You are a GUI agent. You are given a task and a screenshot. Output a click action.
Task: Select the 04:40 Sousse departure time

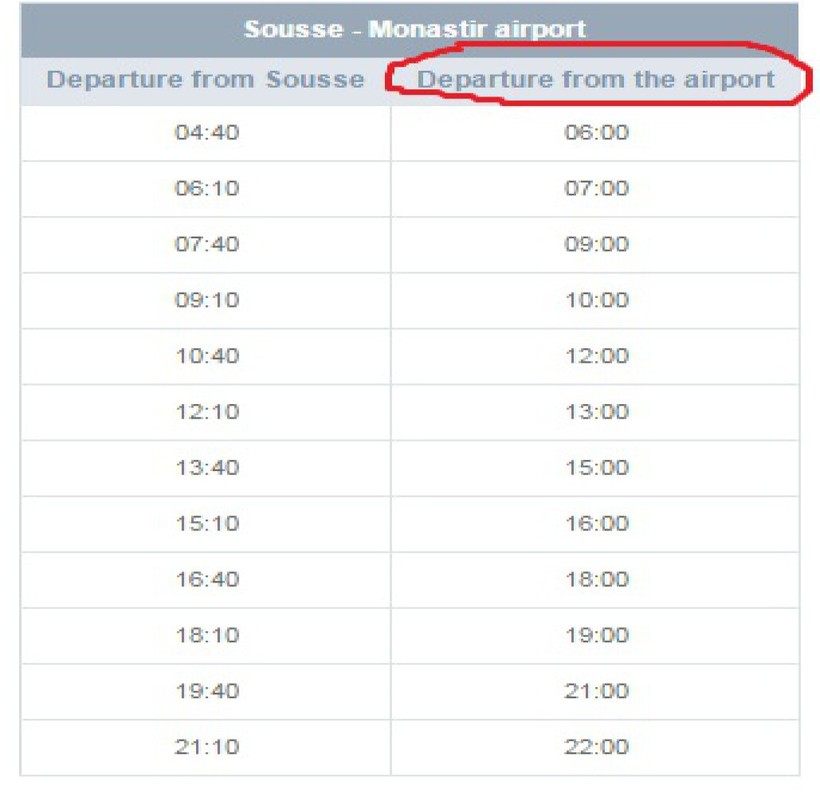pyautogui.click(x=207, y=133)
